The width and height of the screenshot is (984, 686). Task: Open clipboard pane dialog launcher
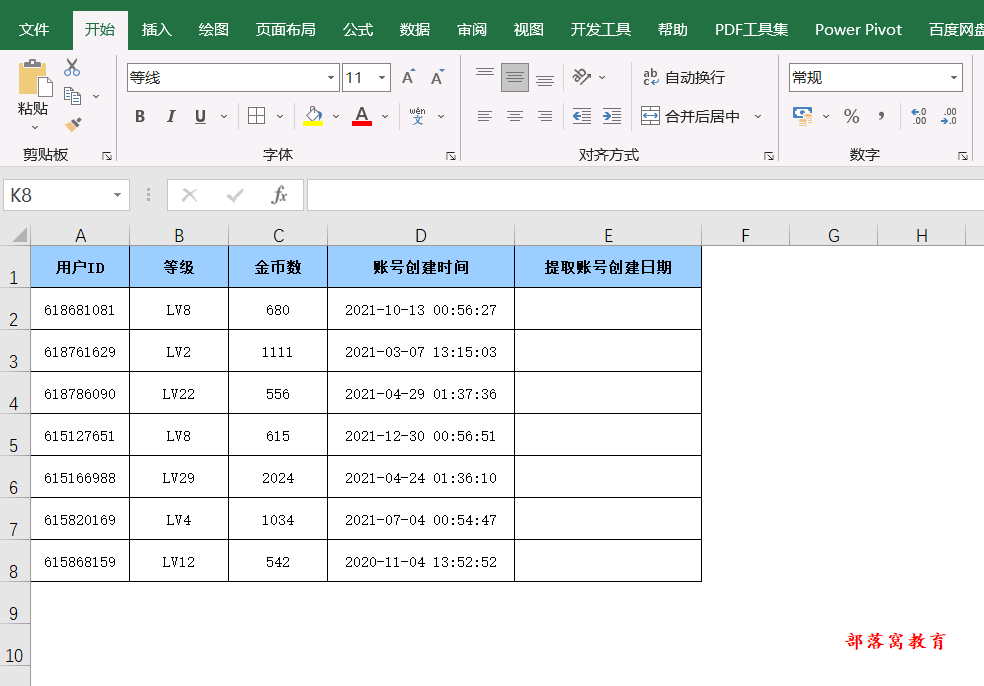point(107,156)
